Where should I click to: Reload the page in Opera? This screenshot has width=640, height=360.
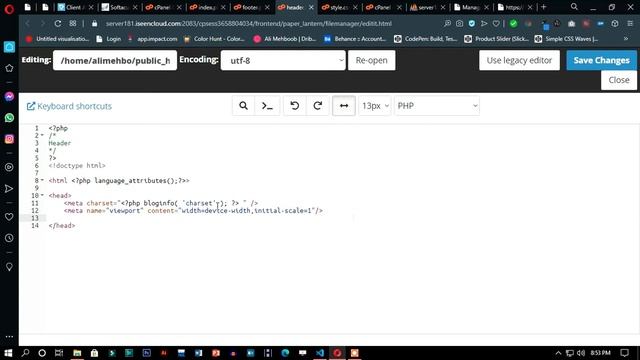(x=58, y=23)
